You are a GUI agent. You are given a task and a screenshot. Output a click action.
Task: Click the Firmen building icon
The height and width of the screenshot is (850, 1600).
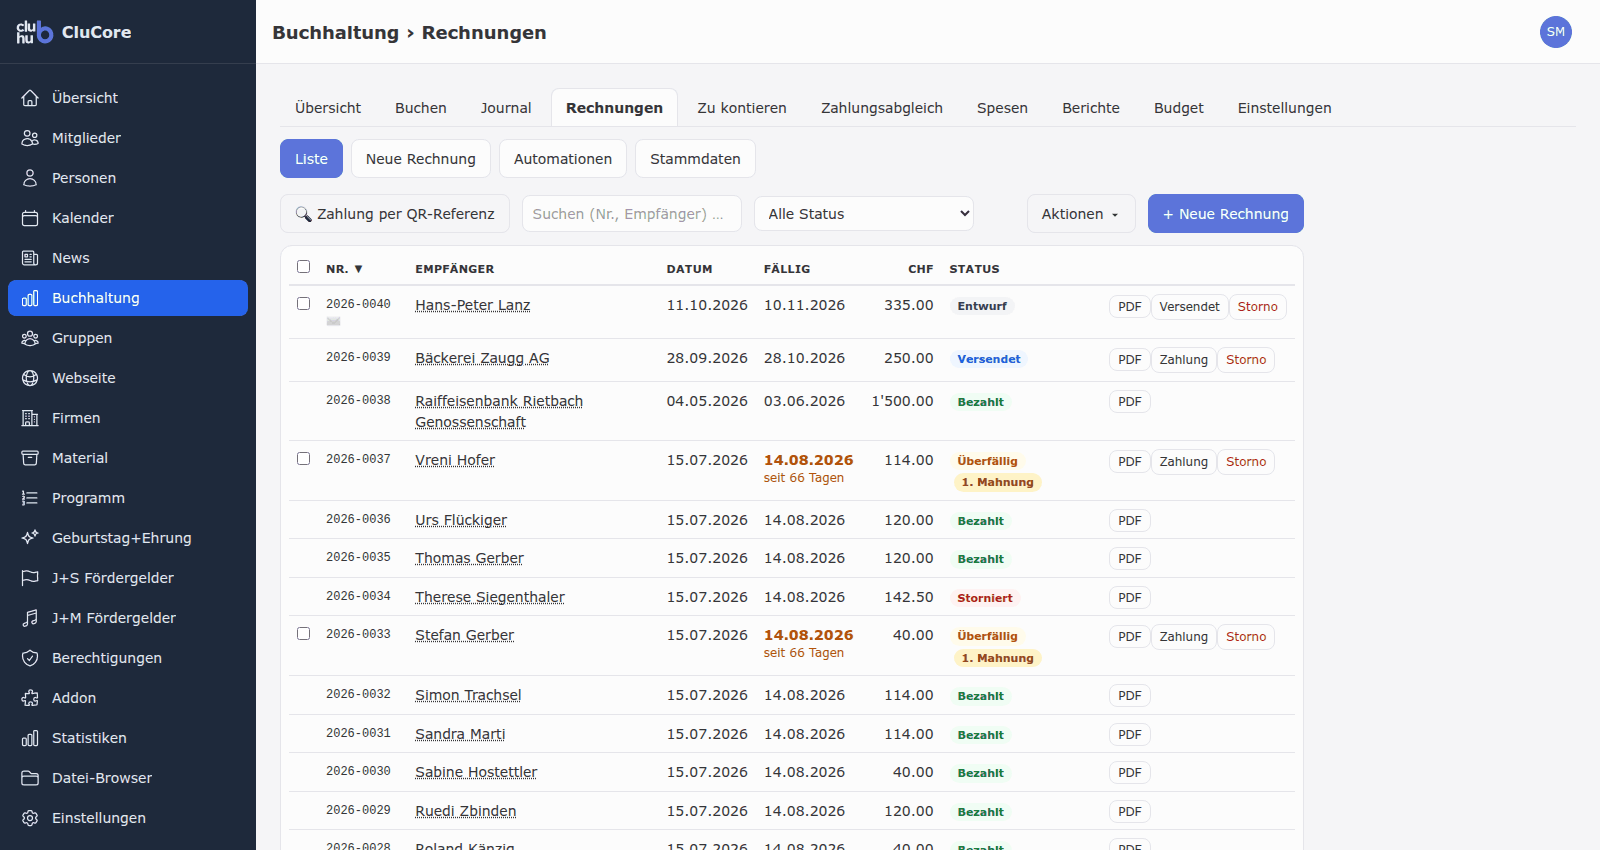[x=30, y=418]
